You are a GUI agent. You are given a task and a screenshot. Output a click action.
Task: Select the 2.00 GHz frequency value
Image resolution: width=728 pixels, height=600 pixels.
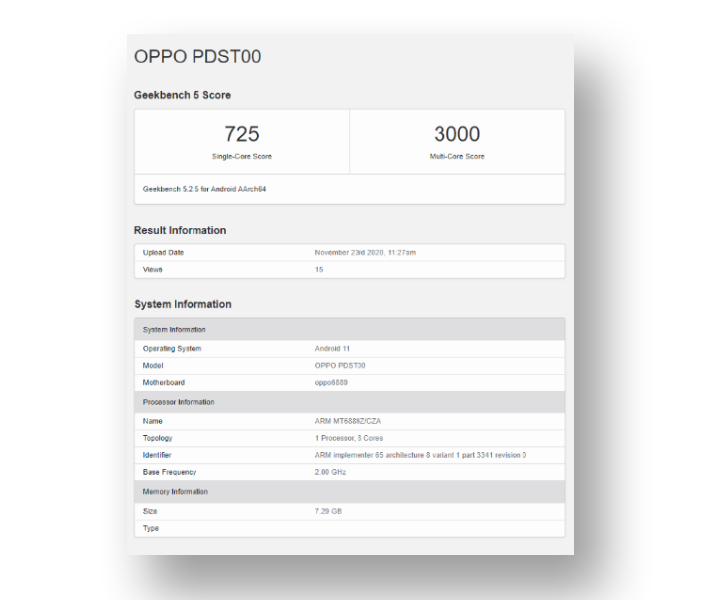(330, 472)
